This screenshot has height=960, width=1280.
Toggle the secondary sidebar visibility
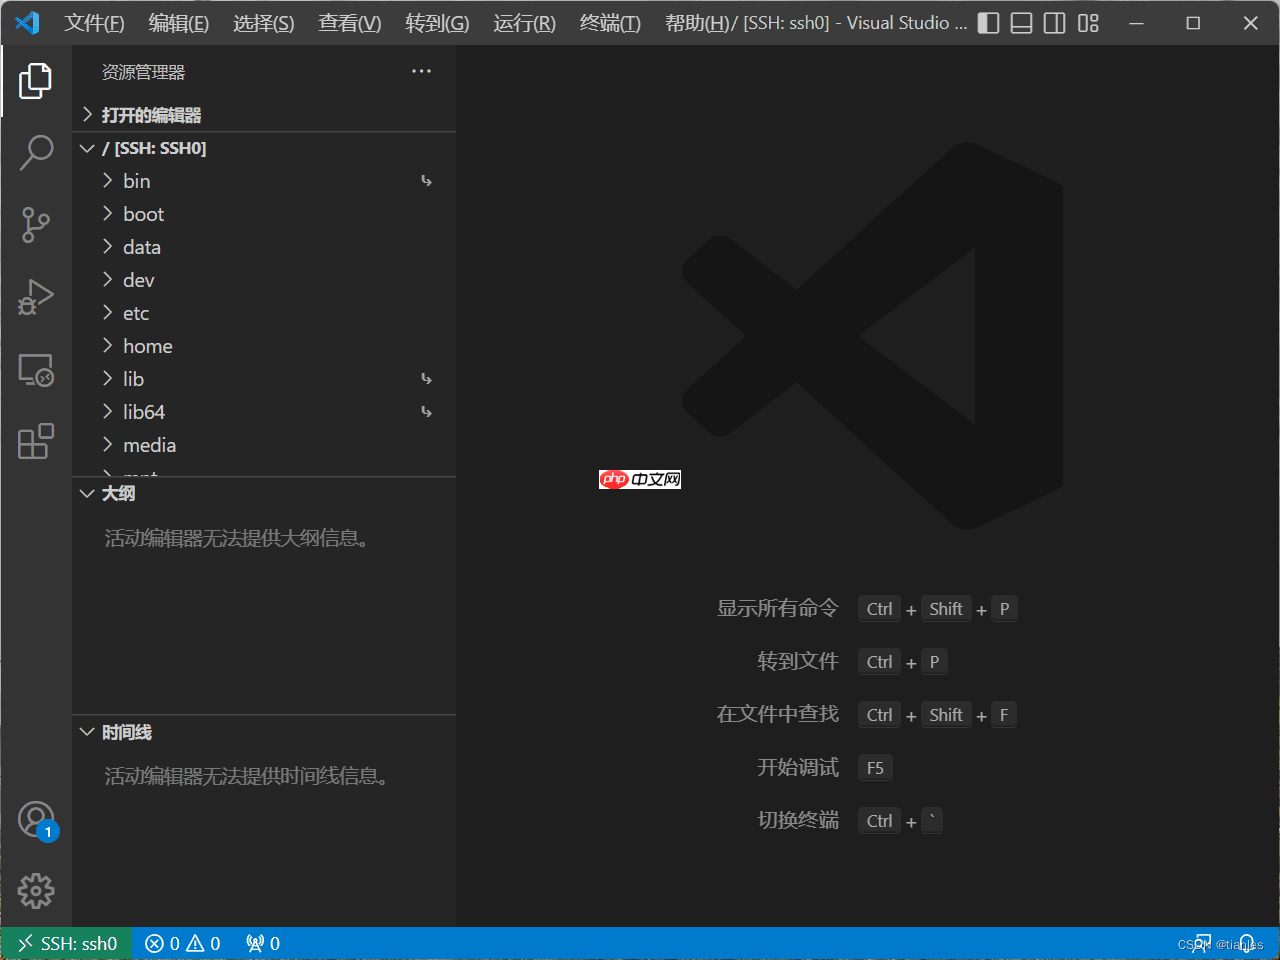[x=1054, y=22]
